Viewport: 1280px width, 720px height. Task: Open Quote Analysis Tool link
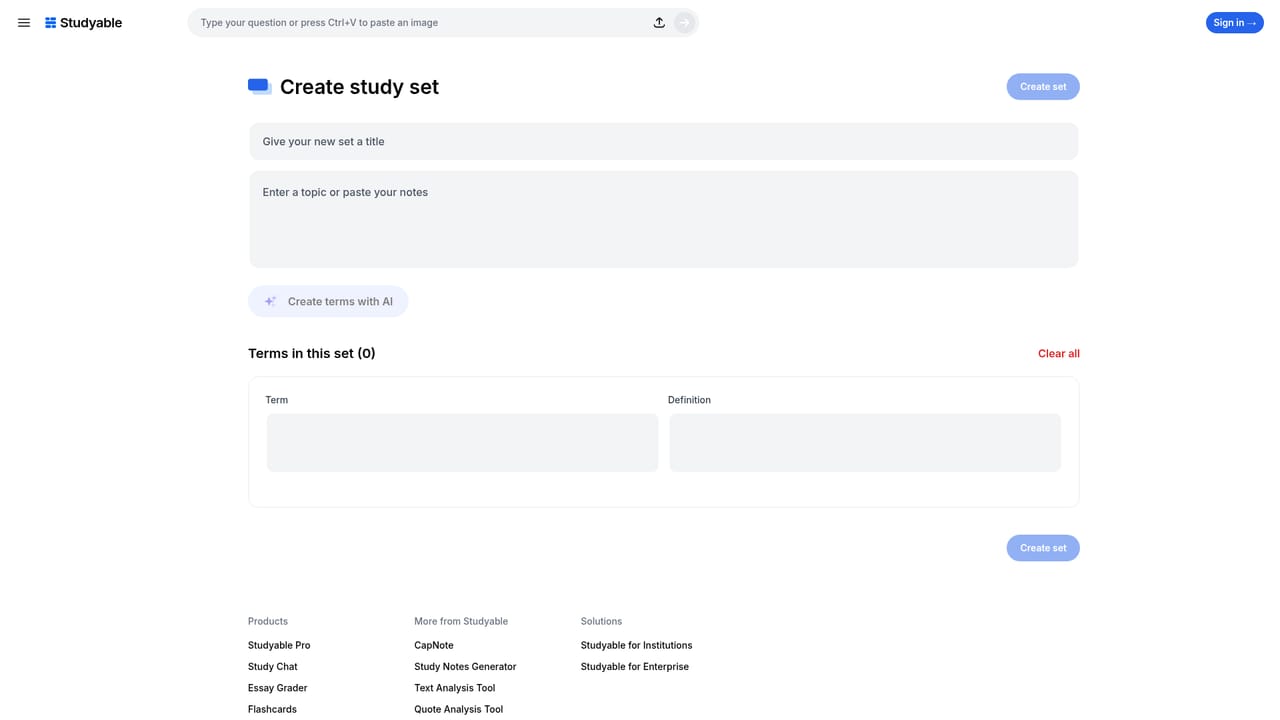(459, 709)
